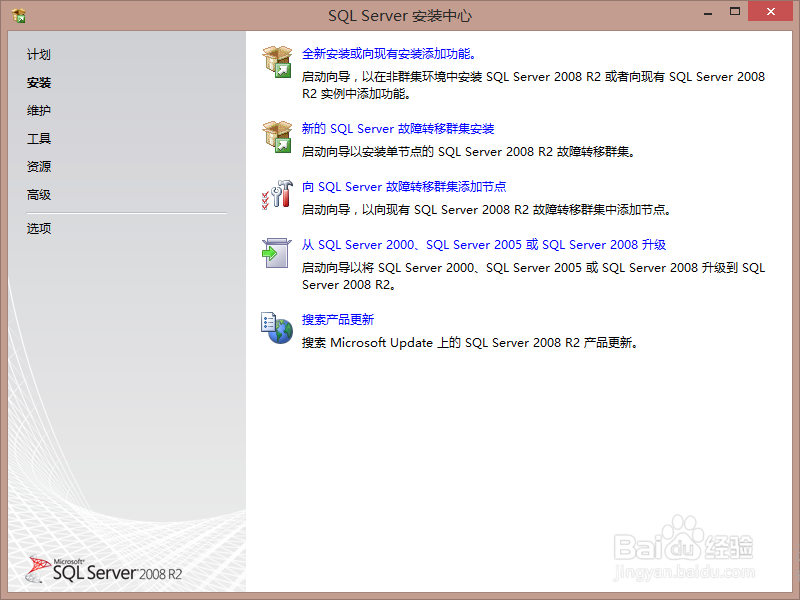The width and height of the screenshot is (800, 600).
Task: Minimize the SQL Server 安装中心 window
Action: click(x=708, y=12)
